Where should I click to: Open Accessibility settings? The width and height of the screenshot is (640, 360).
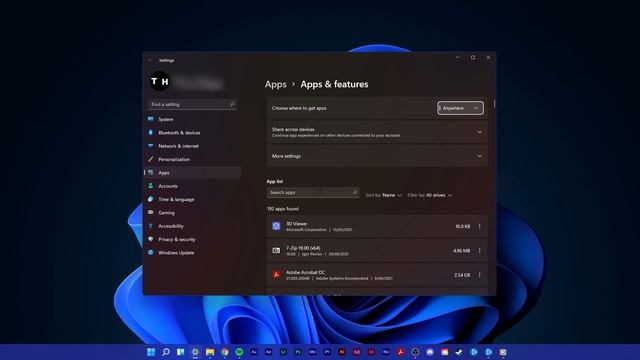pyautogui.click(x=192, y=226)
